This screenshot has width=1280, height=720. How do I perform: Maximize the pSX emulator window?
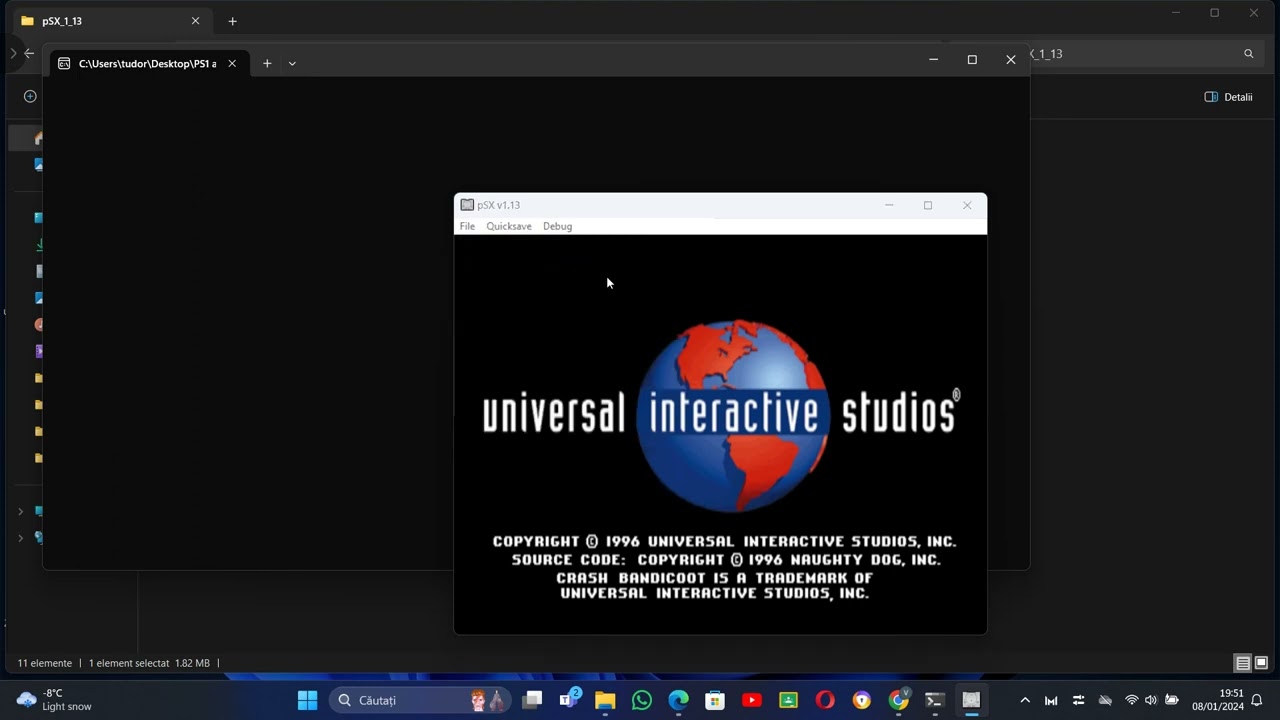[x=928, y=205]
